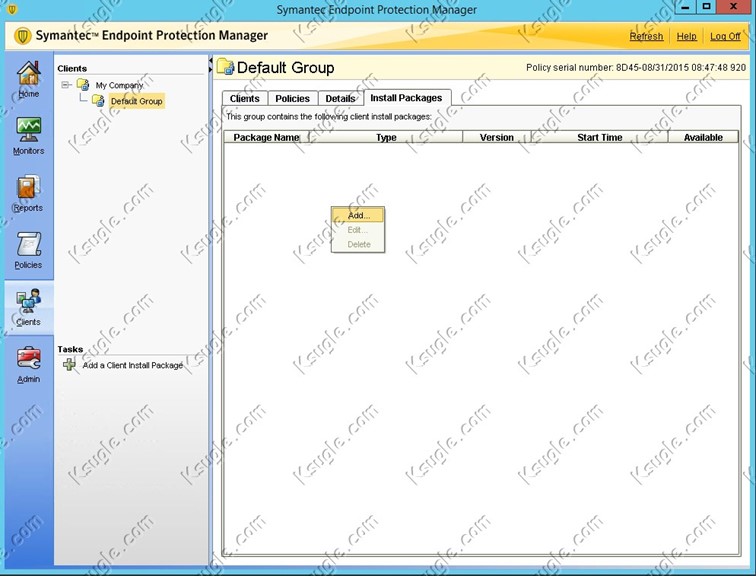The height and width of the screenshot is (576, 756).
Task: Open the Reports page icon
Action: click(x=28, y=187)
